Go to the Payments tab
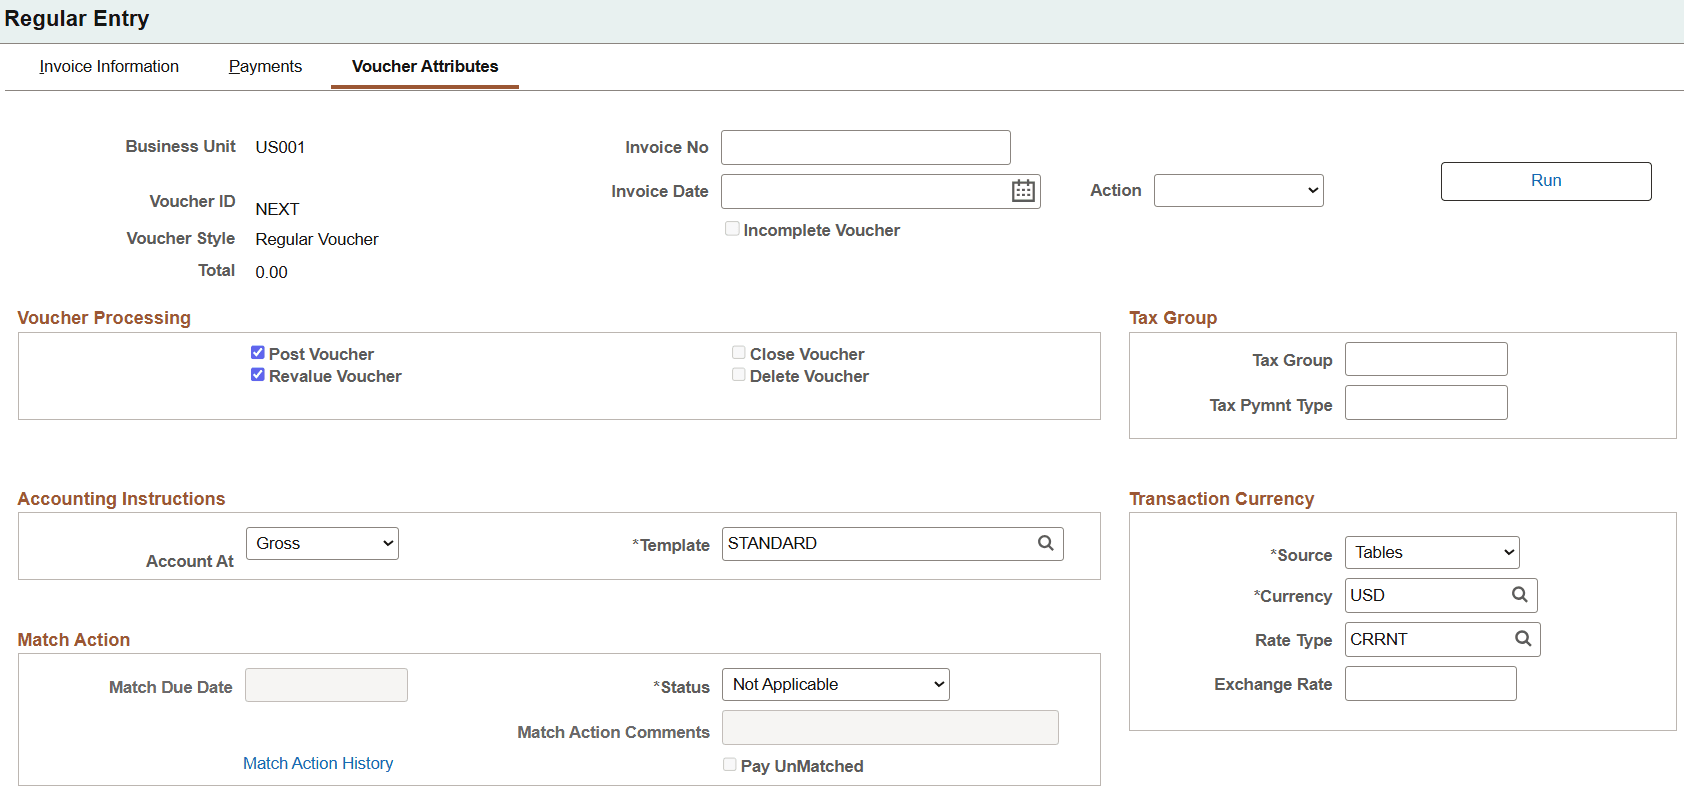The width and height of the screenshot is (1684, 793). coord(265,66)
